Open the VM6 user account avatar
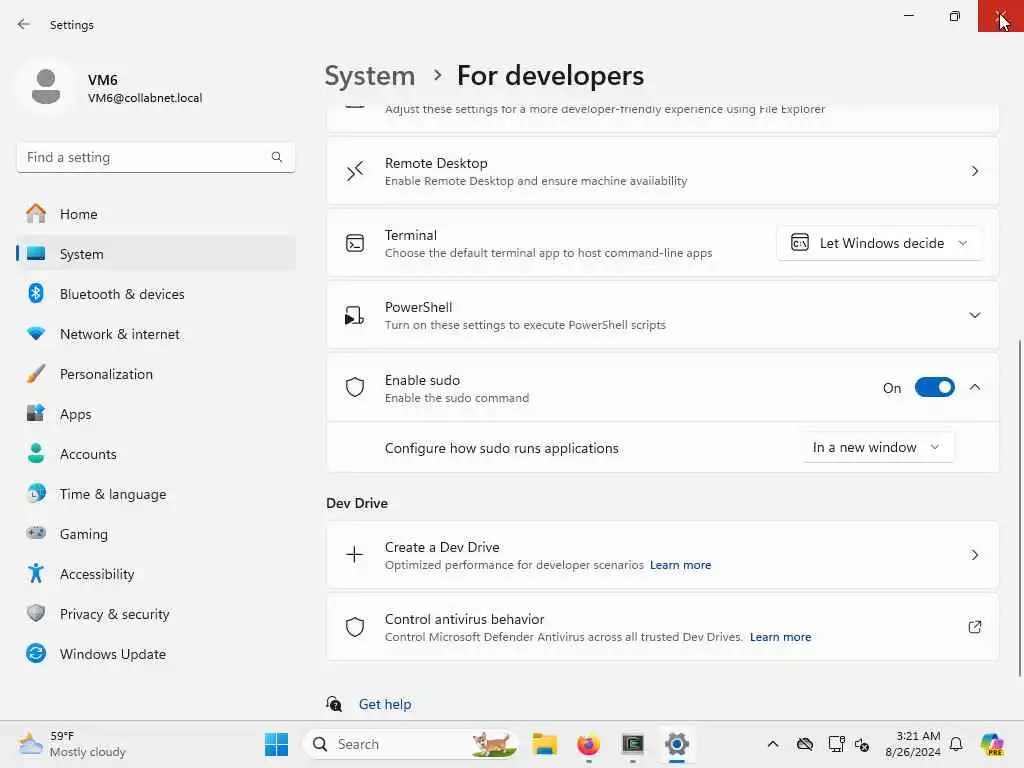 click(46, 87)
